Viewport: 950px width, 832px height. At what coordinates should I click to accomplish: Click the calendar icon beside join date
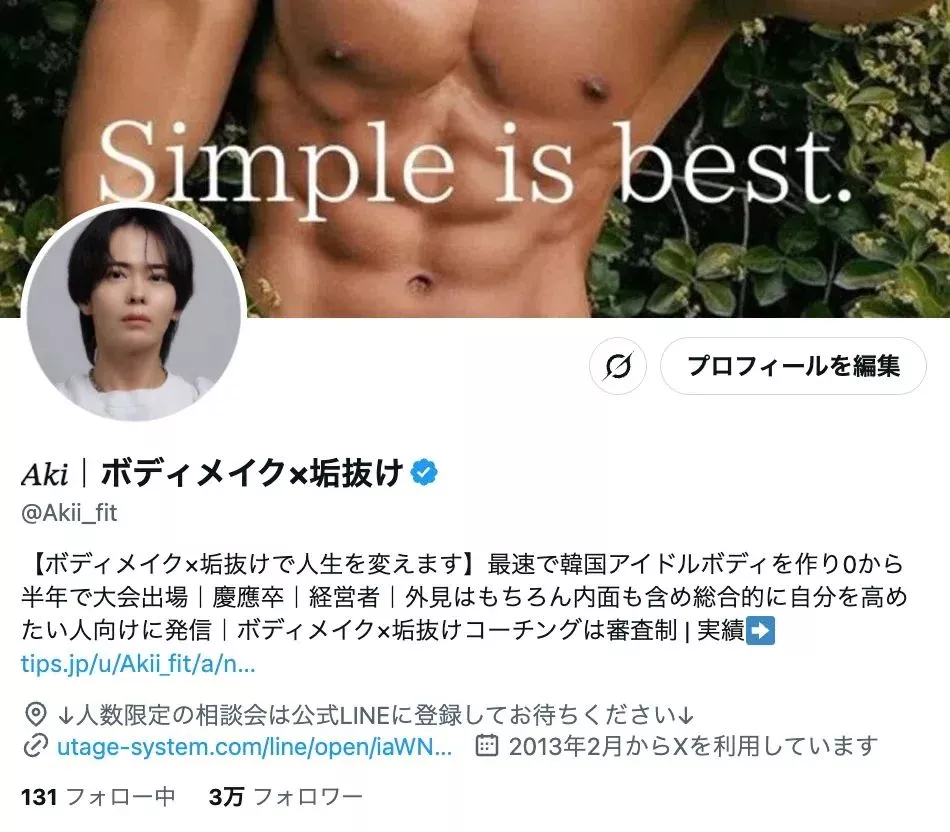[x=487, y=746]
